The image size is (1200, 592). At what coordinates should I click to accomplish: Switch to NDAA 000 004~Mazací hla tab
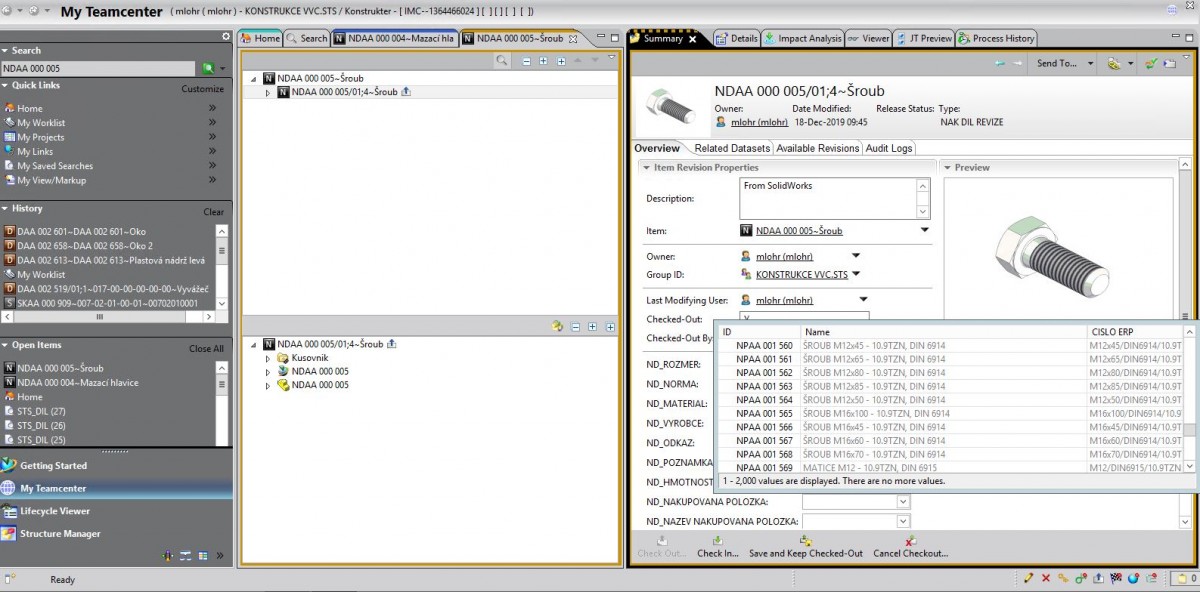395,38
